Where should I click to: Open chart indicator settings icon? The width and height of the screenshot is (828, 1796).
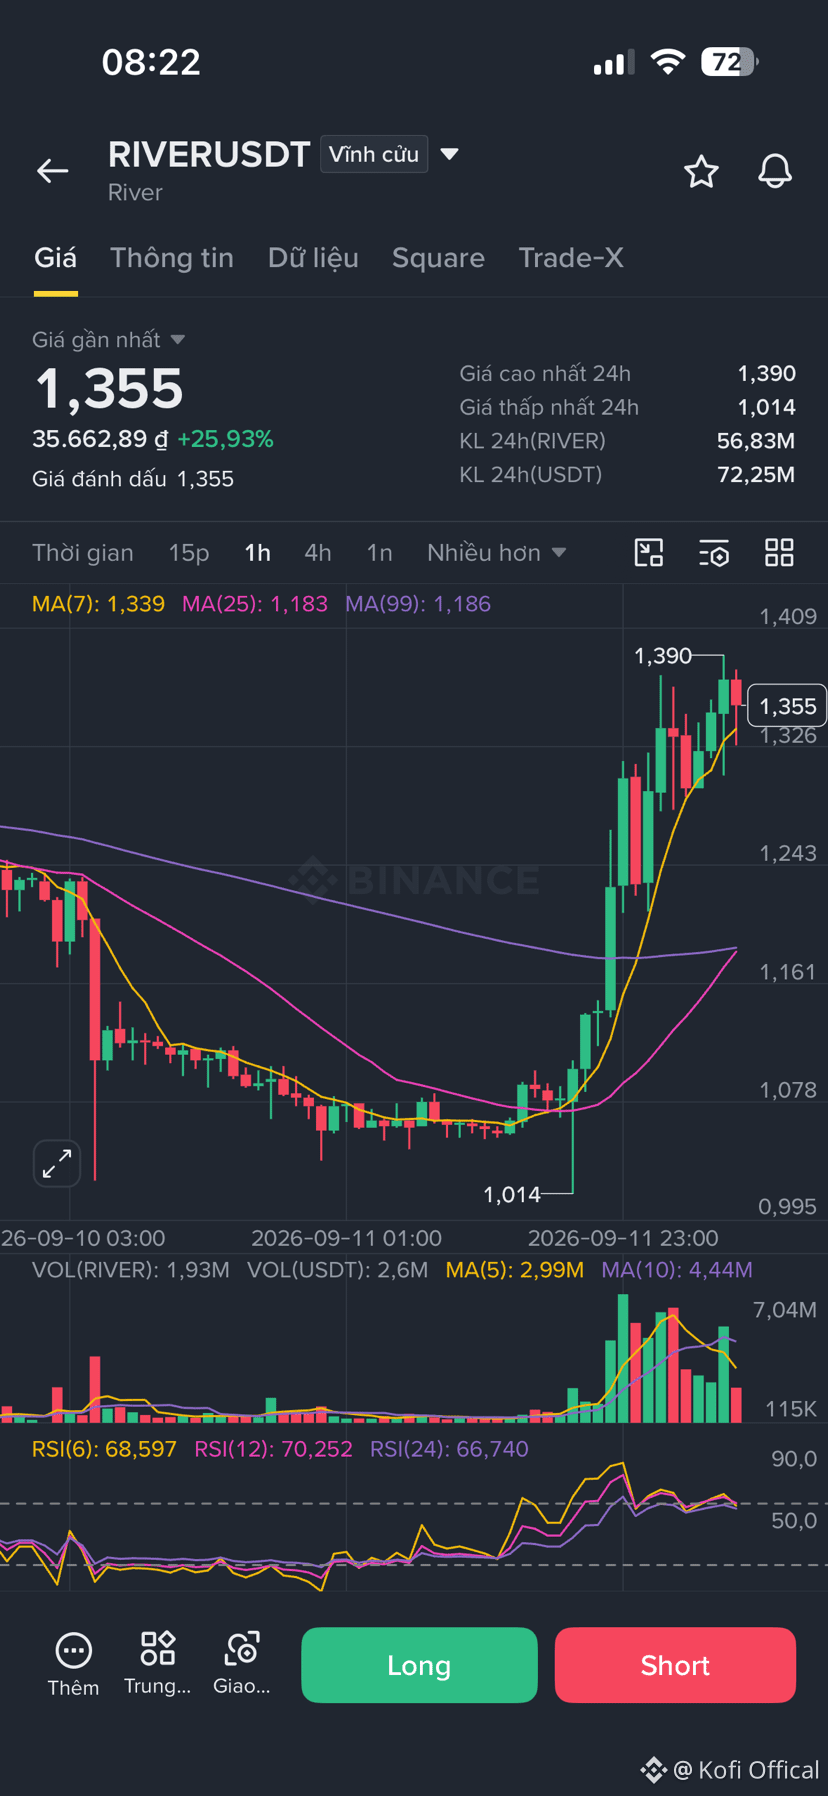pos(714,553)
